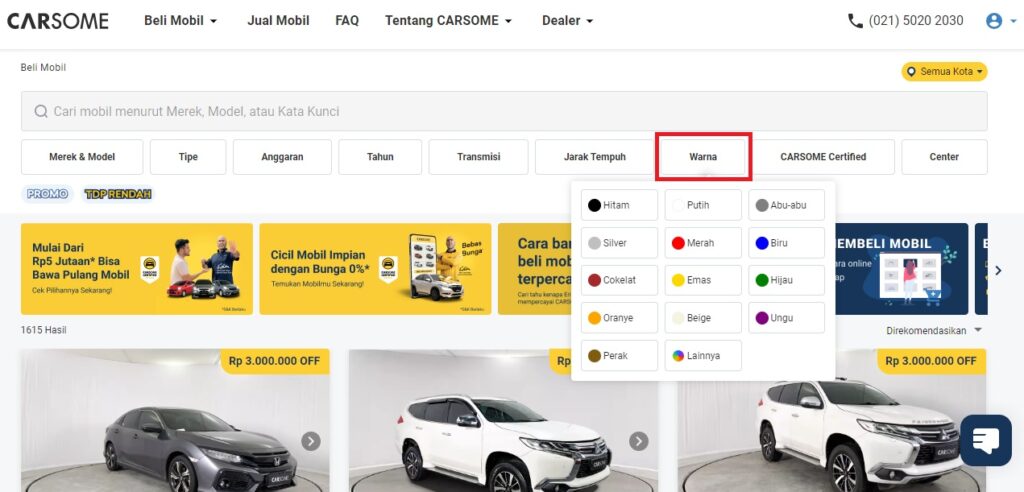Click the Beli Mobil breadcrumb
Image resolution: width=1024 pixels, height=492 pixels.
point(43,67)
